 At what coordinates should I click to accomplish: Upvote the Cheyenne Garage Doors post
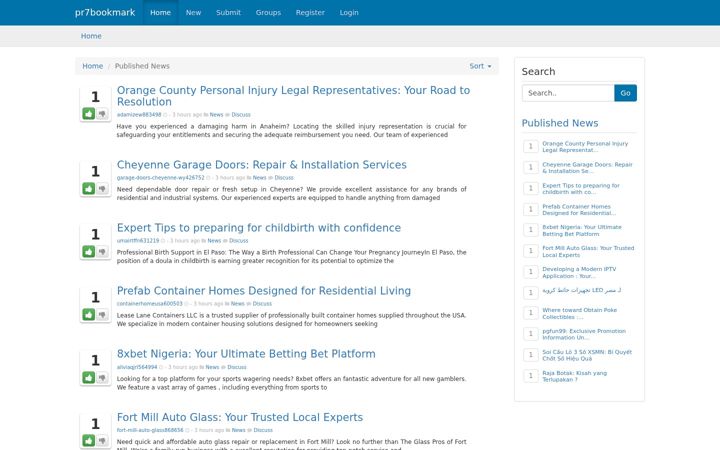pos(89,188)
